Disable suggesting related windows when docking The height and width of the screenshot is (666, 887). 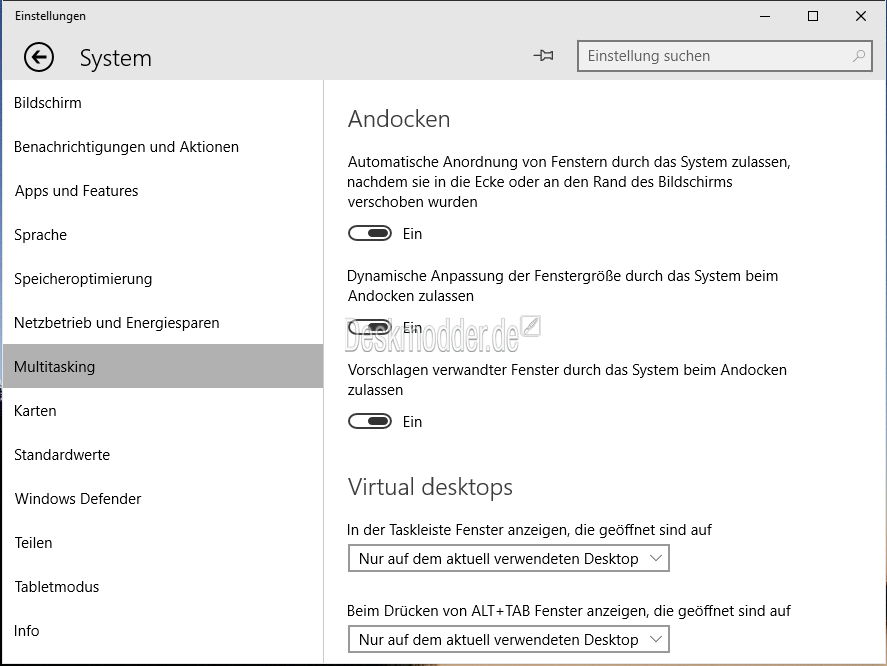pos(369,421)
